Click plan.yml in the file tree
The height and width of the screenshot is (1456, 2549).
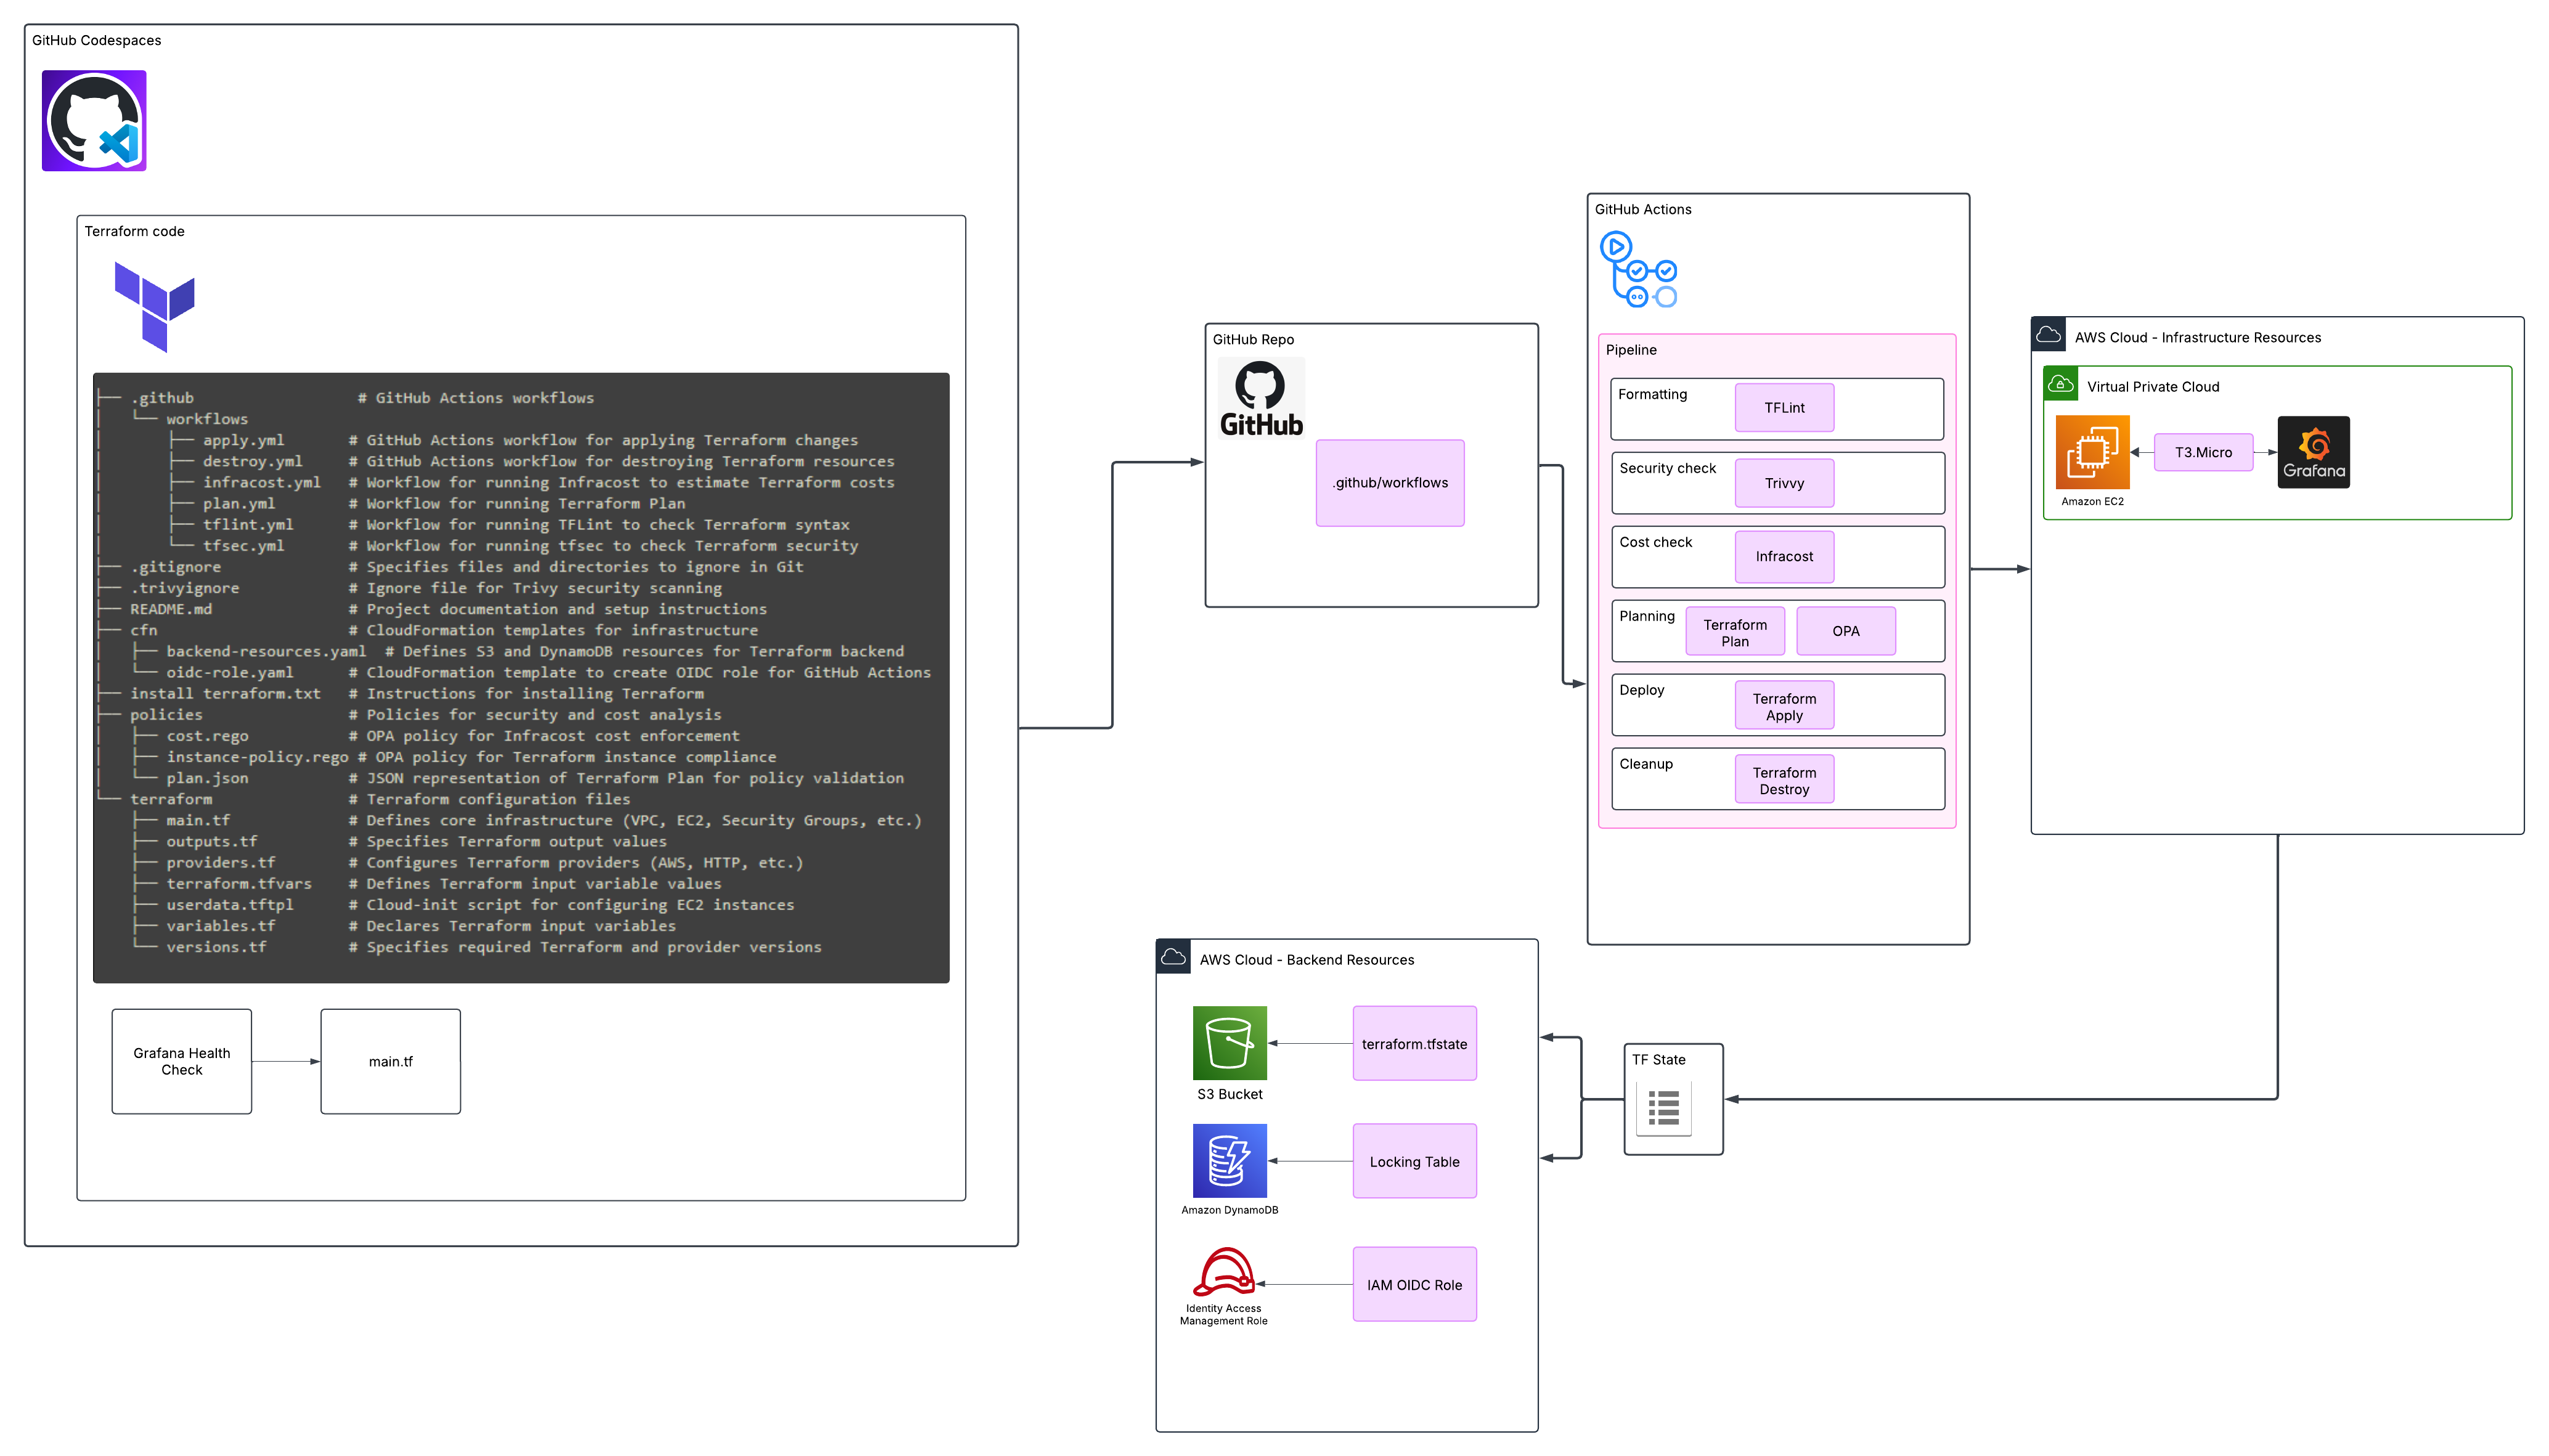[238, 503]
